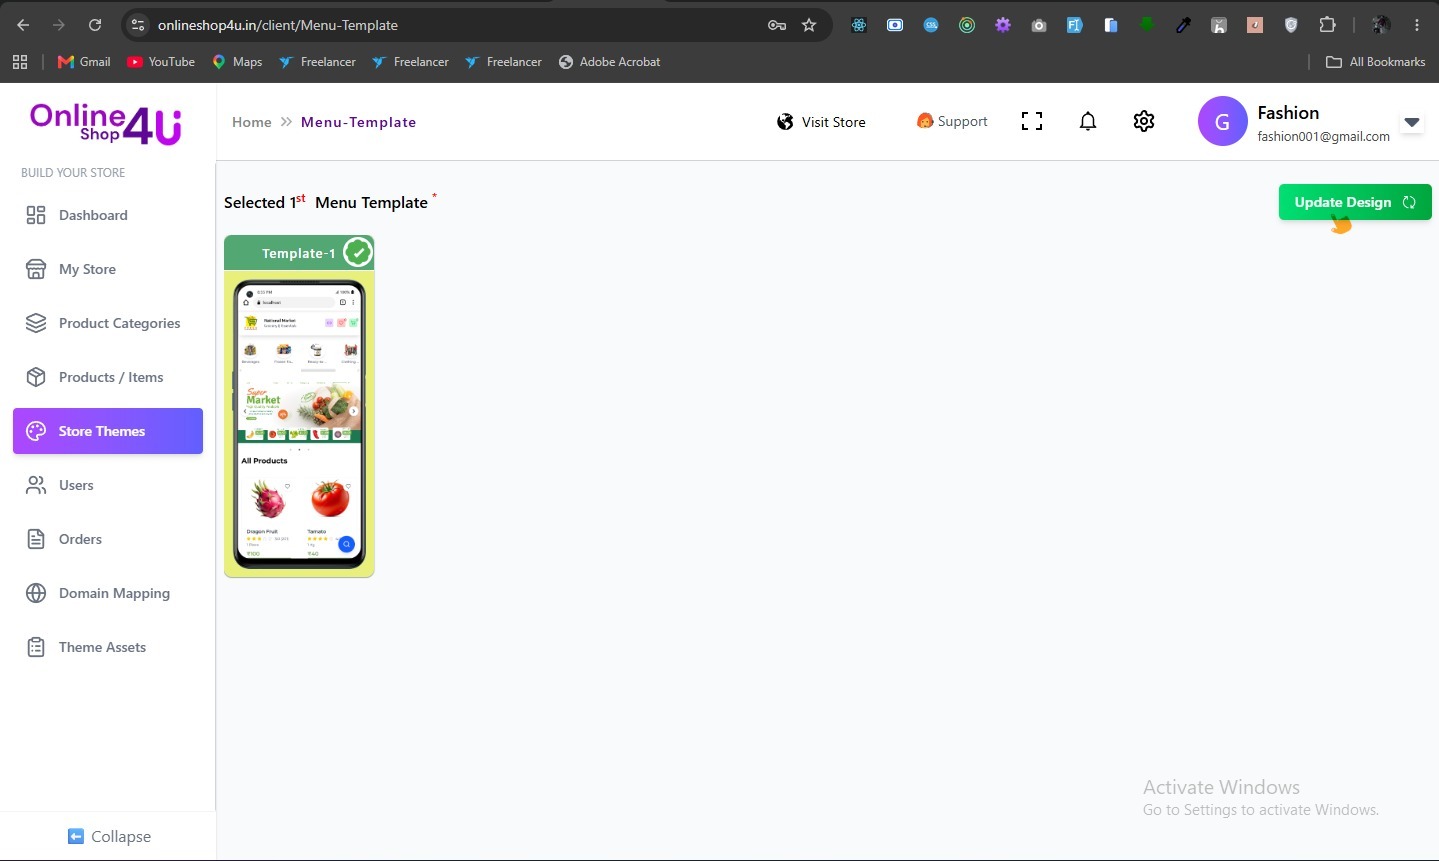Open Chrome profile avatar

click(1381, 25)
